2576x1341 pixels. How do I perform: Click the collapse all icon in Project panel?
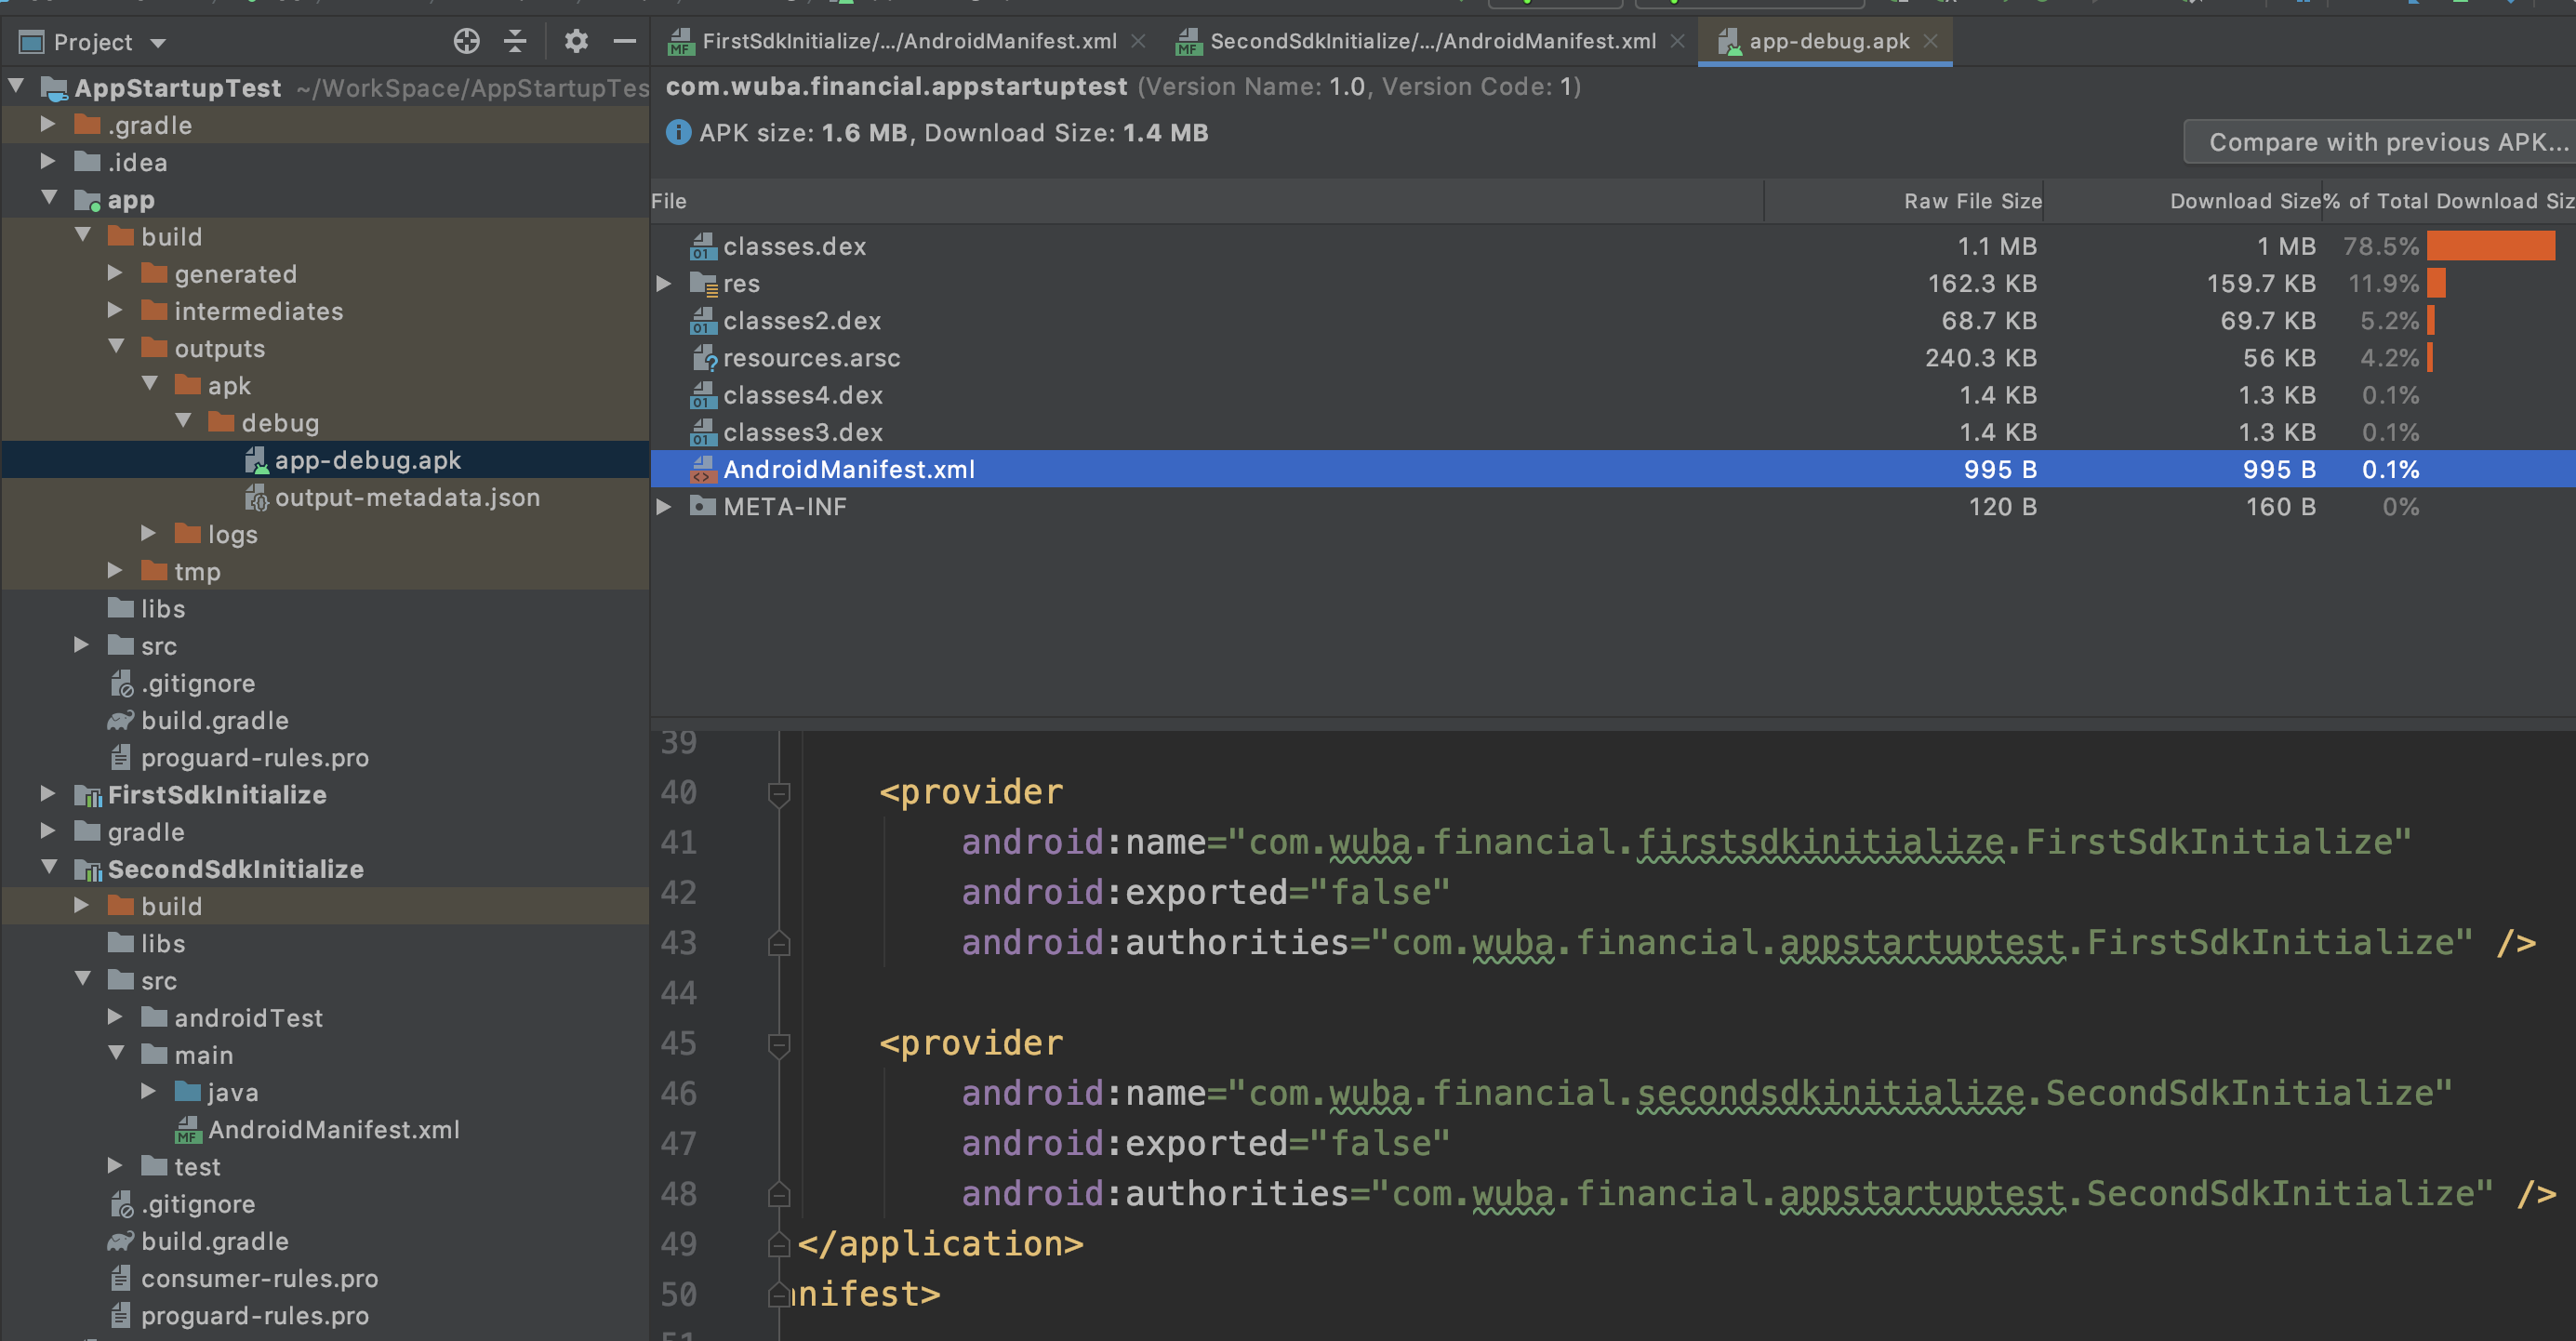515,41
